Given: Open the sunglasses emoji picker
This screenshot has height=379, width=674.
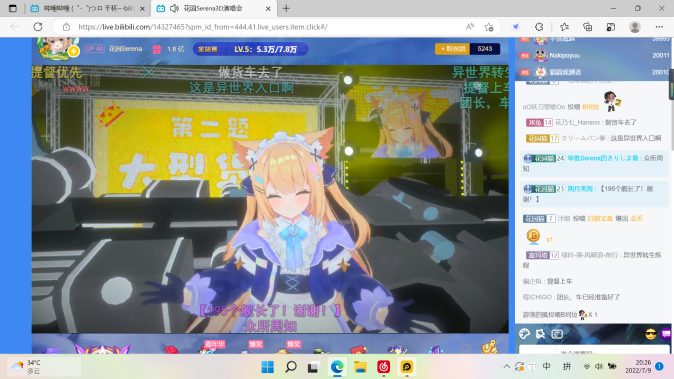Looking at the screenshot, I should click(x=650, y=334).
